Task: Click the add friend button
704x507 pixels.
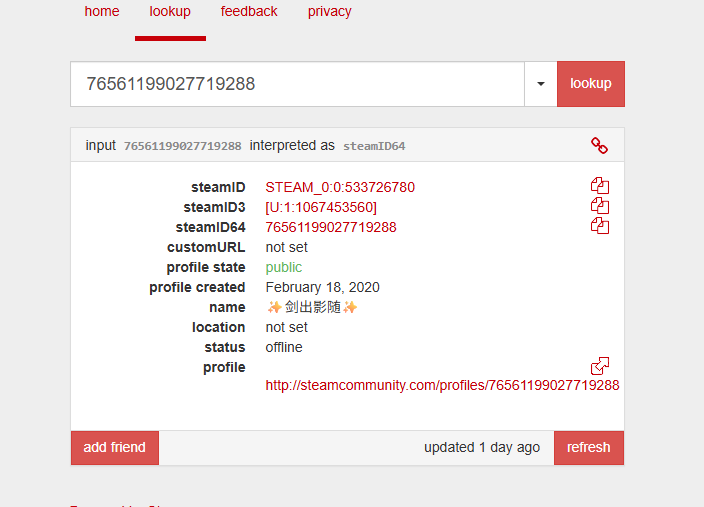Action: click(x=114, y=448)
